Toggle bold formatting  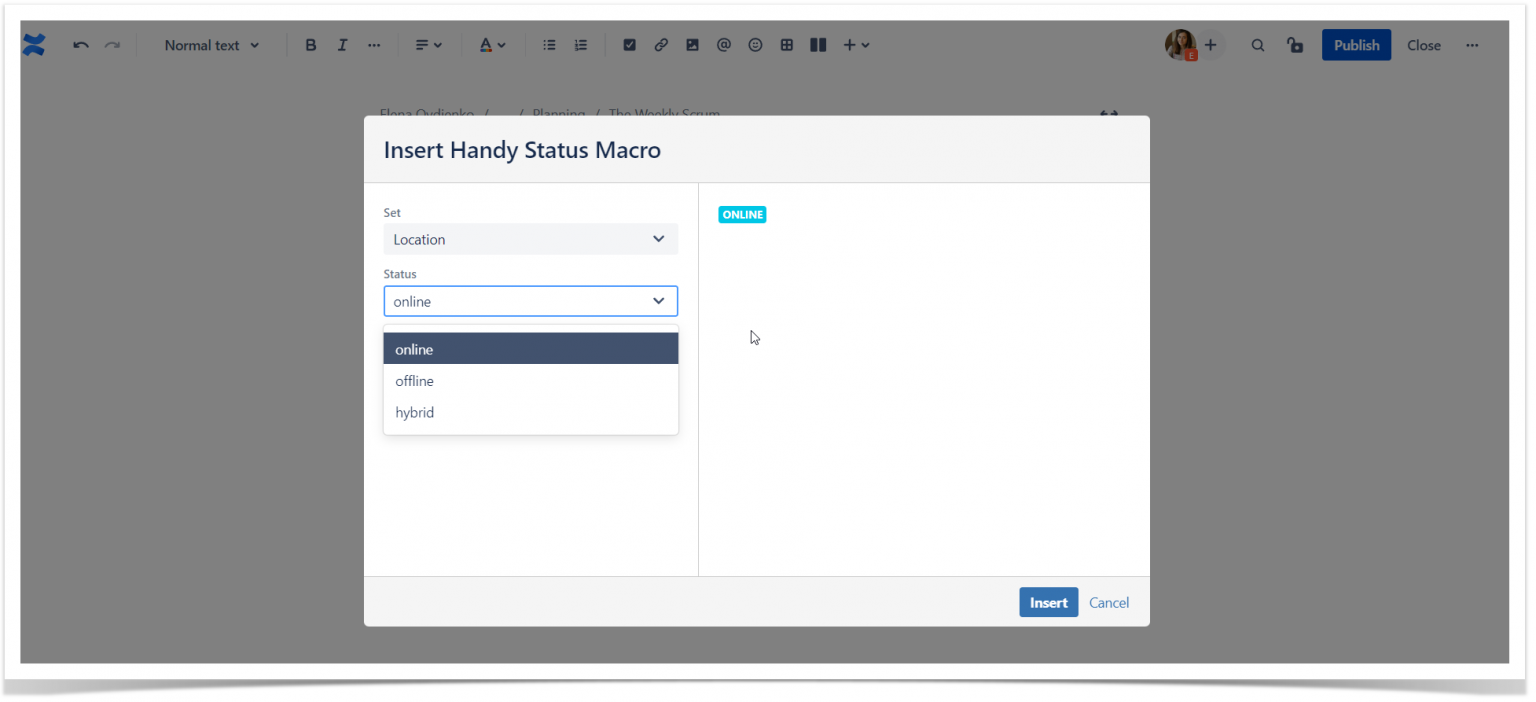[x=310, y=44]
